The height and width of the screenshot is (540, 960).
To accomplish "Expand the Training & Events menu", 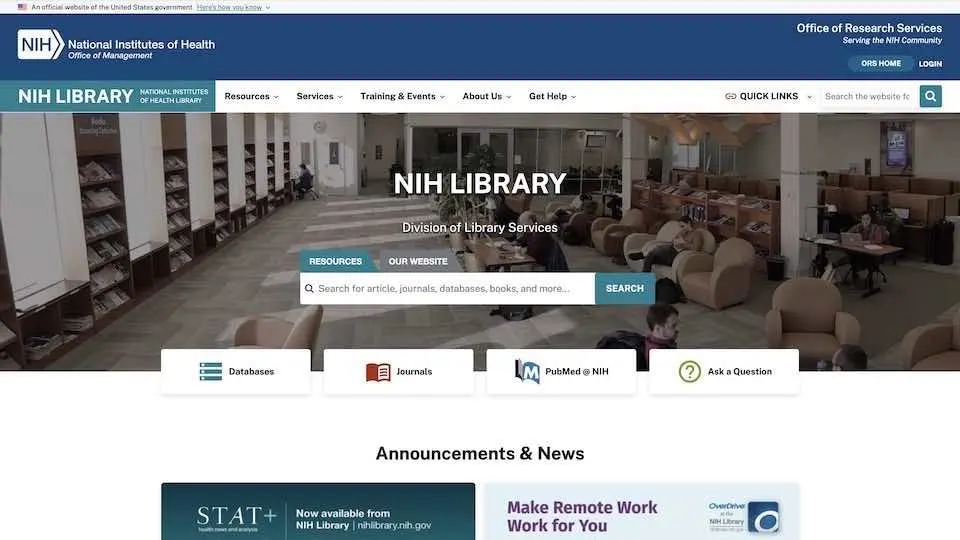I will 403,97.
